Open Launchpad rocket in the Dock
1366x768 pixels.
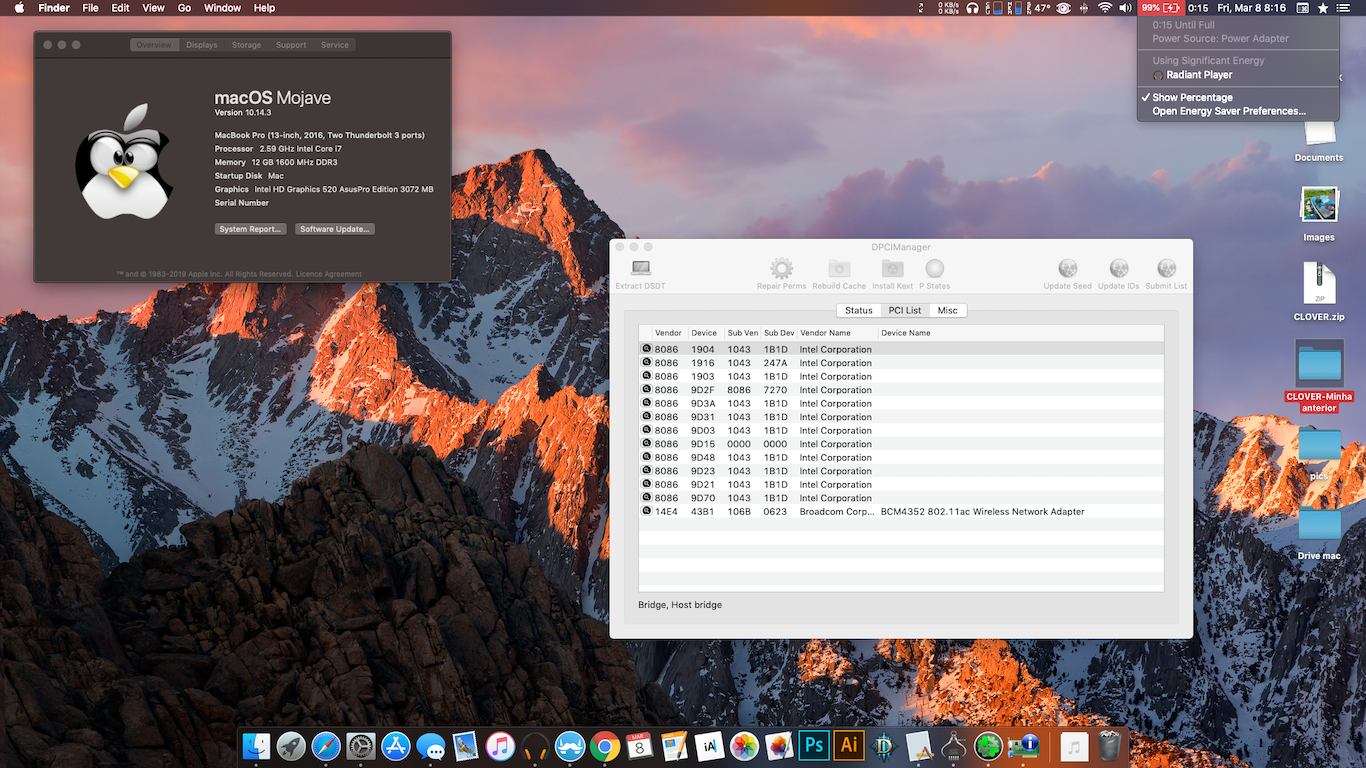pyautogui.click(x=291, y=745)
